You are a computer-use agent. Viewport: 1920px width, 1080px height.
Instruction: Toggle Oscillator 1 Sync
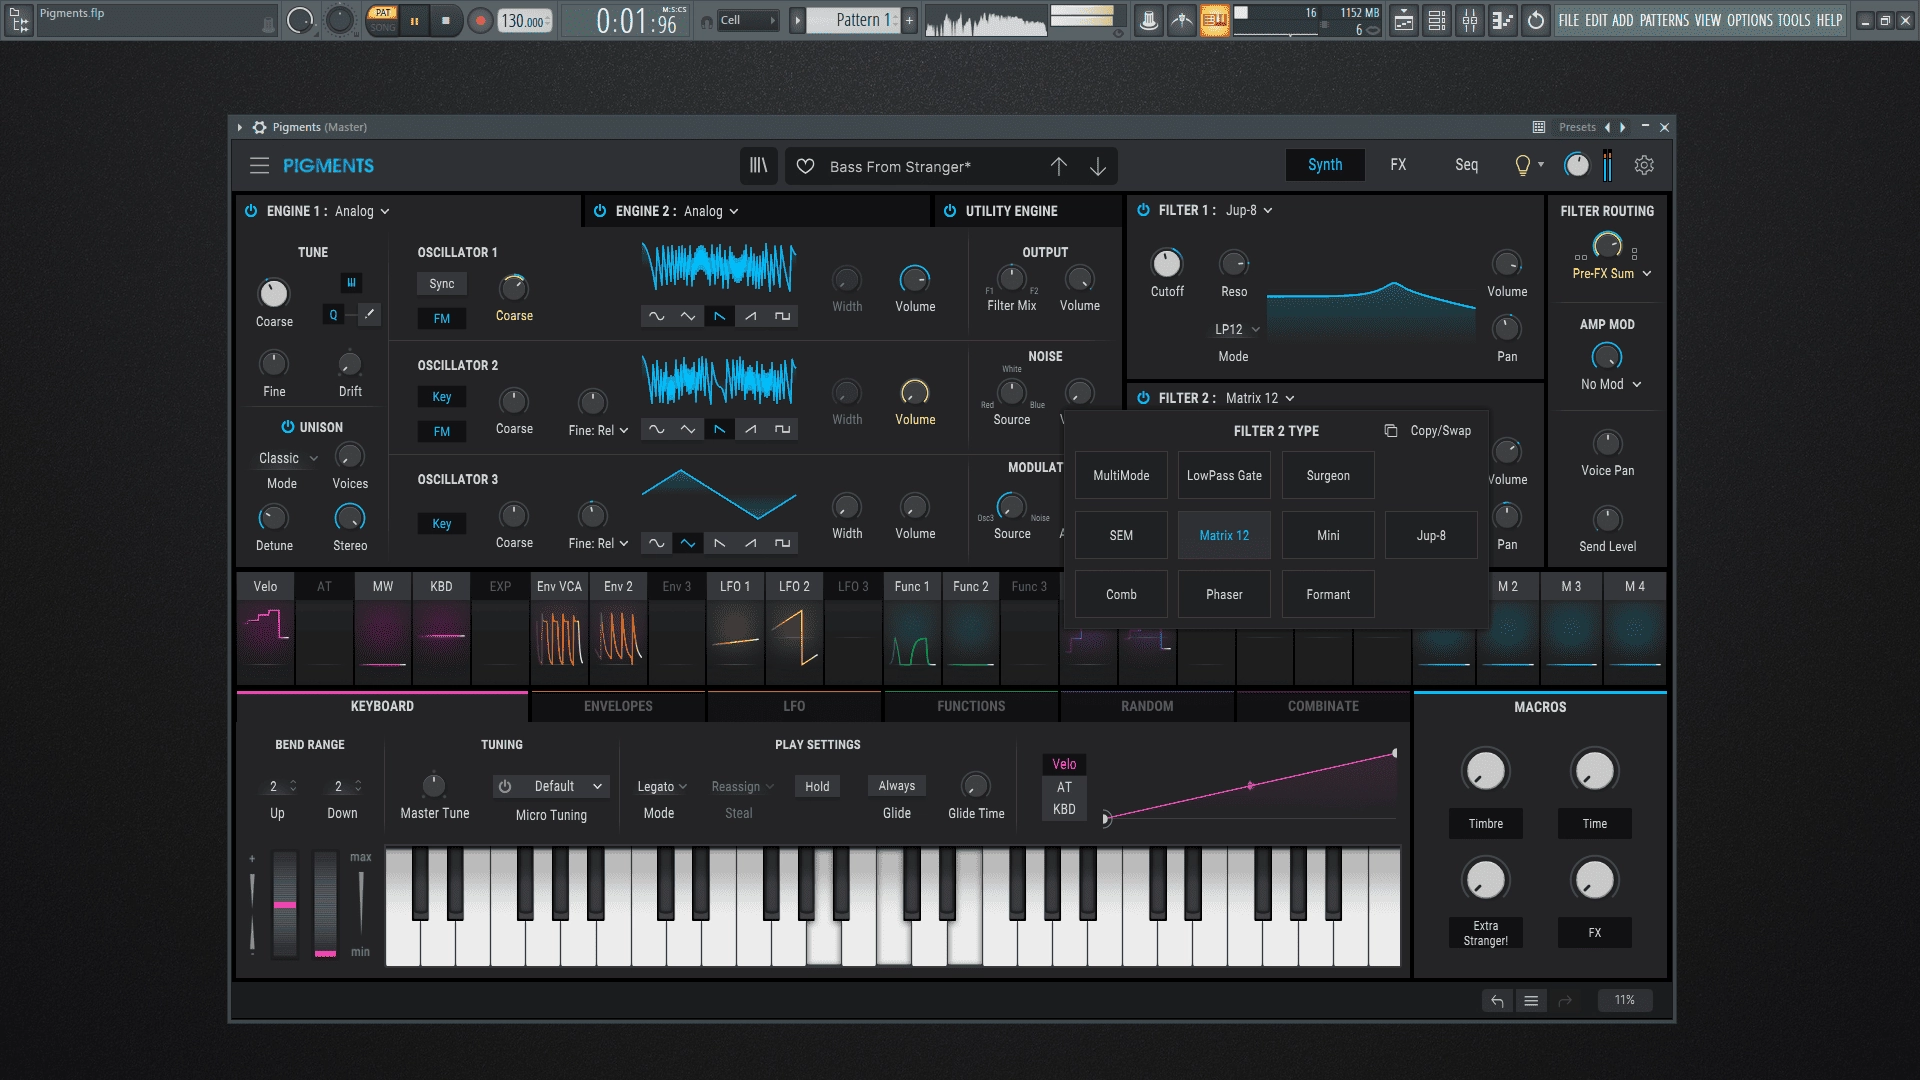coord(441,284)
